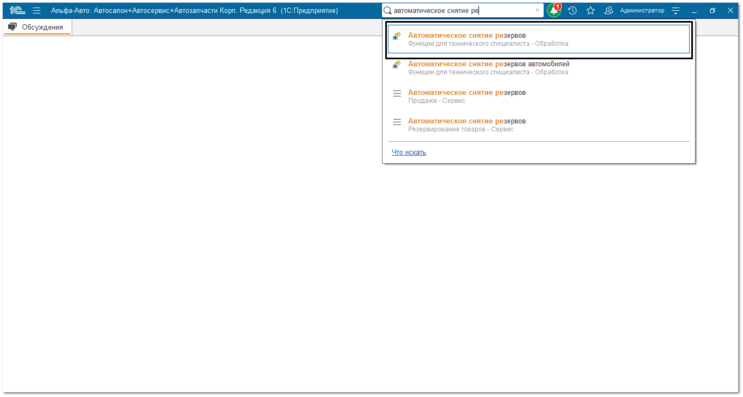Click the user profile icon near Администратор

pyautogui.click(x=608, y=10)
